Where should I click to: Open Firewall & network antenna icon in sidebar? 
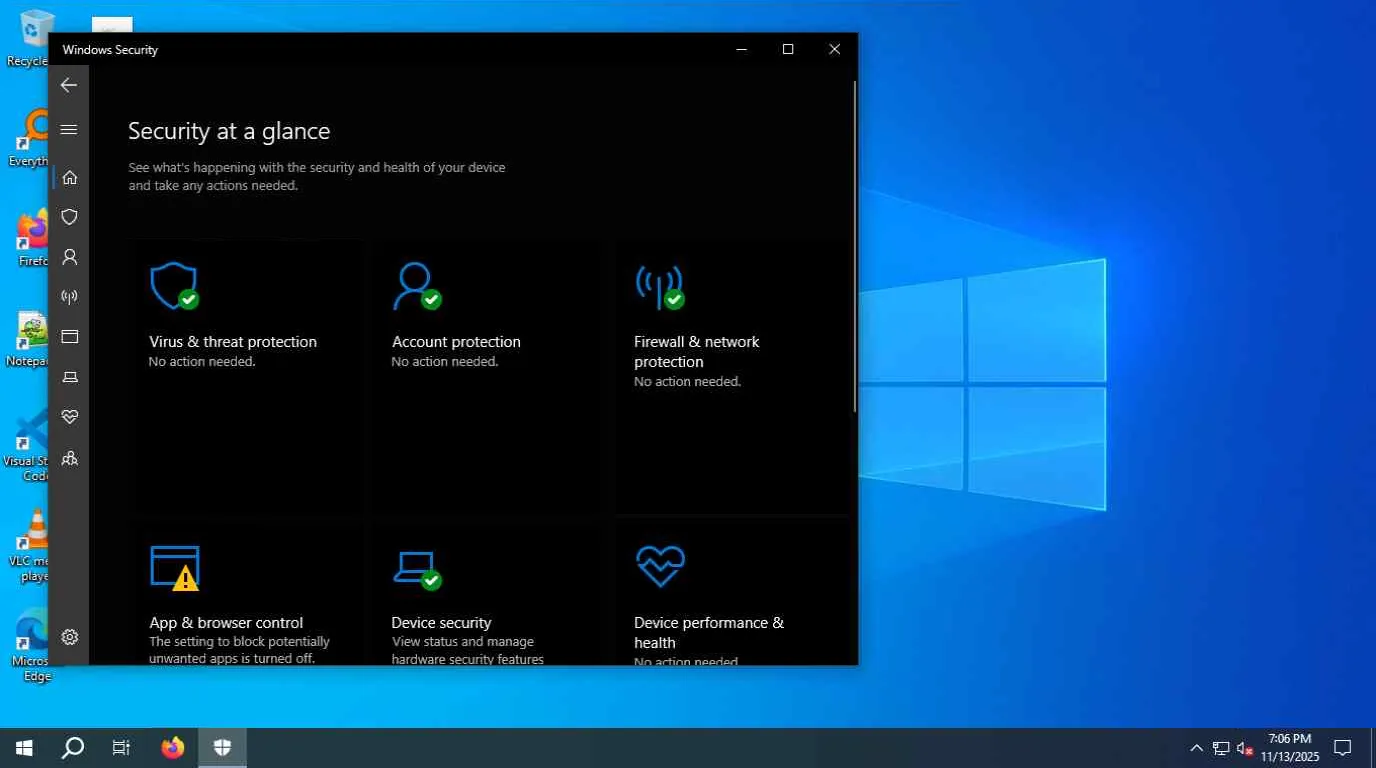click(x=69, y=297)
